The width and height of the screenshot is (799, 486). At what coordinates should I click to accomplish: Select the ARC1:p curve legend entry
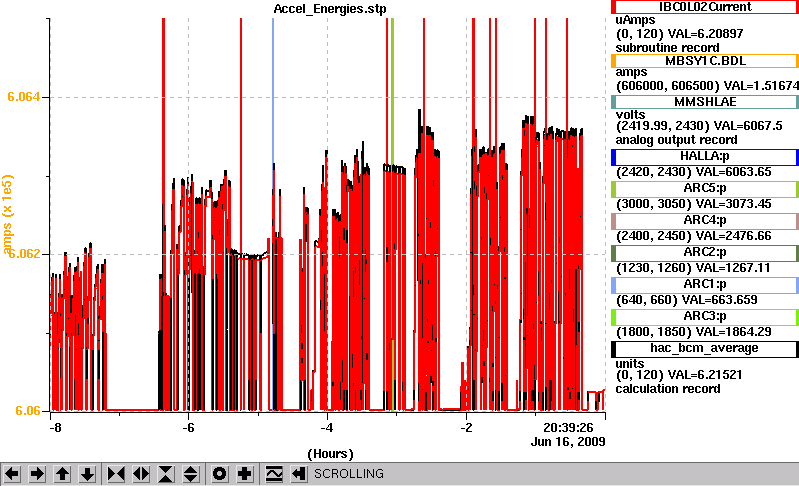click(x=705, y=285)
